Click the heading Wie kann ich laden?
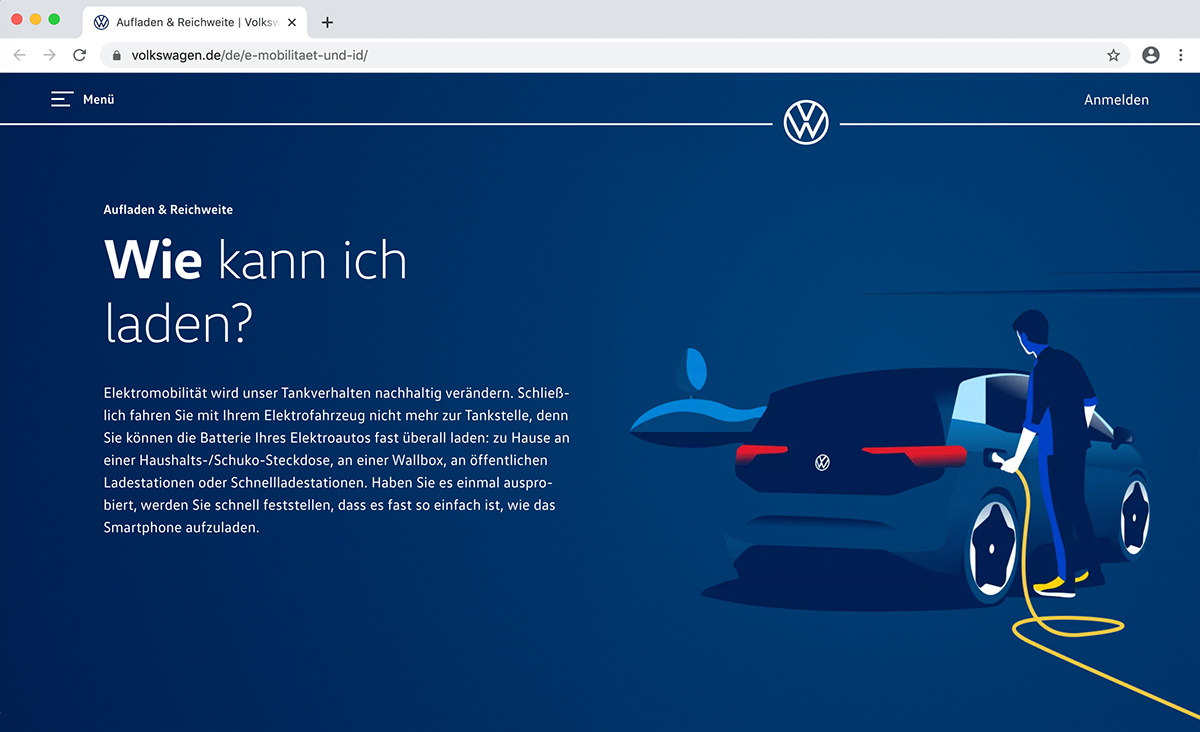The image size is (1200, 732). click(x=255, y=290)
